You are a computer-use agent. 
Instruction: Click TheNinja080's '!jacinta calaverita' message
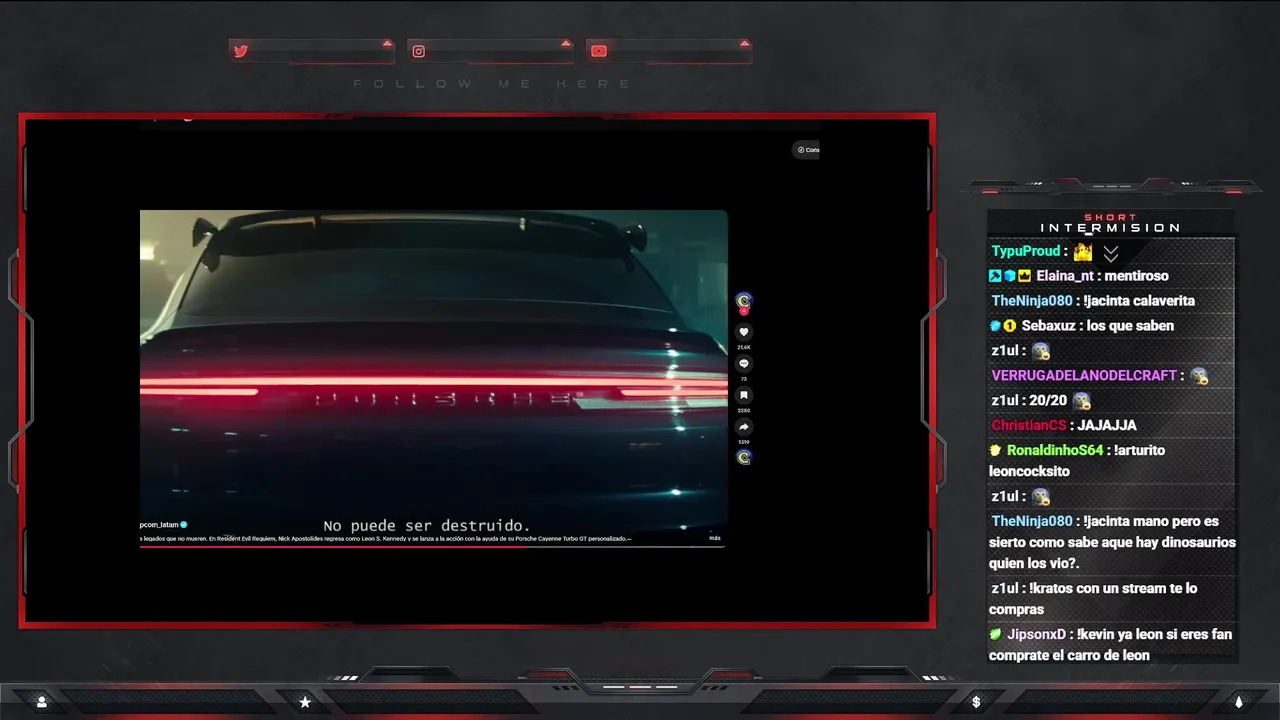pos(1139,301)
